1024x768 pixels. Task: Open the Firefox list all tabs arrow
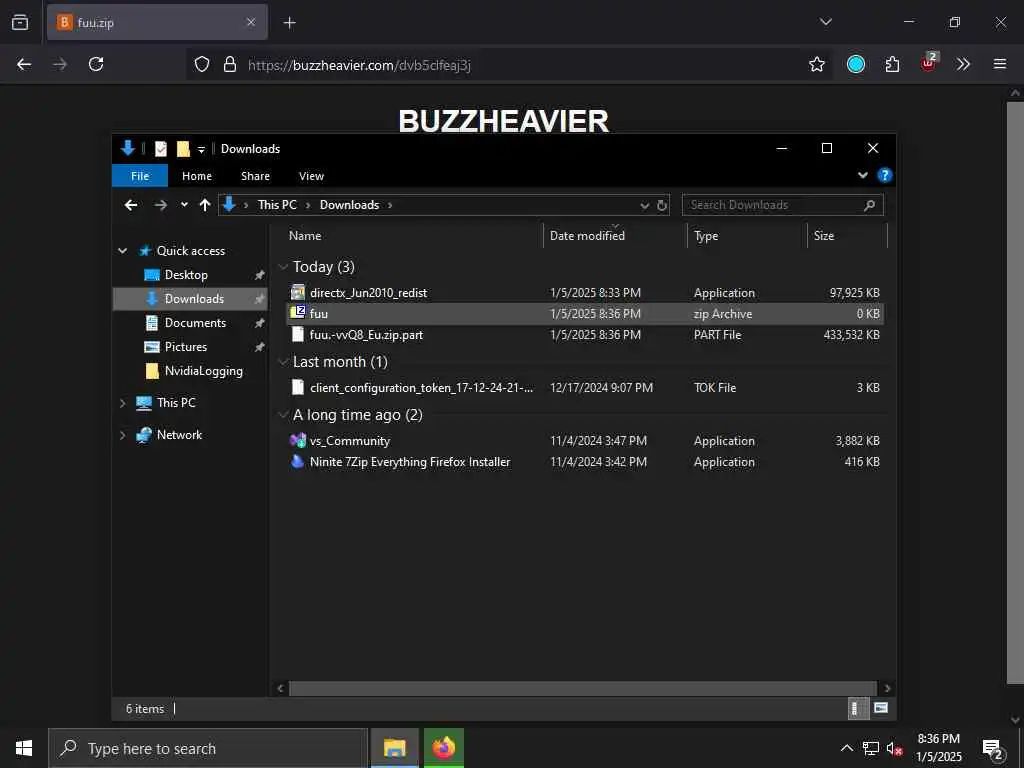point(825,22)
